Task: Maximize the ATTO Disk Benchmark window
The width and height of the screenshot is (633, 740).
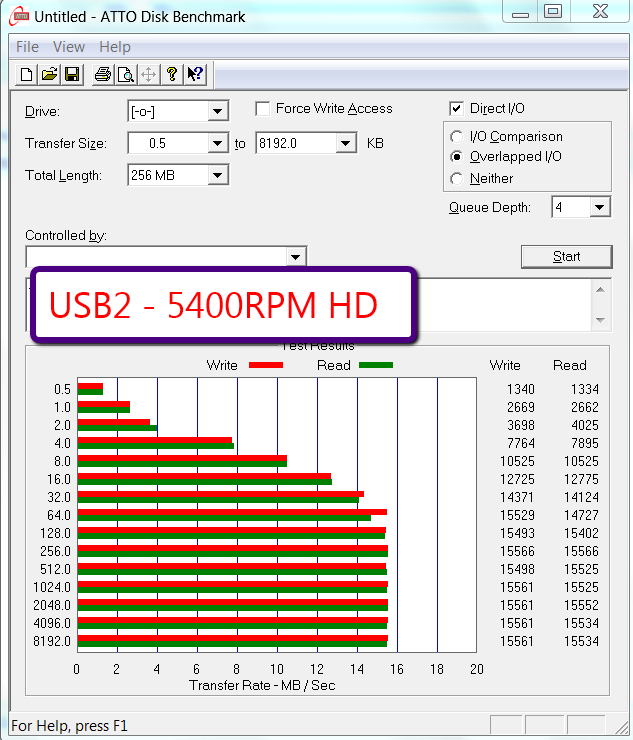Action: coord(553,12)
